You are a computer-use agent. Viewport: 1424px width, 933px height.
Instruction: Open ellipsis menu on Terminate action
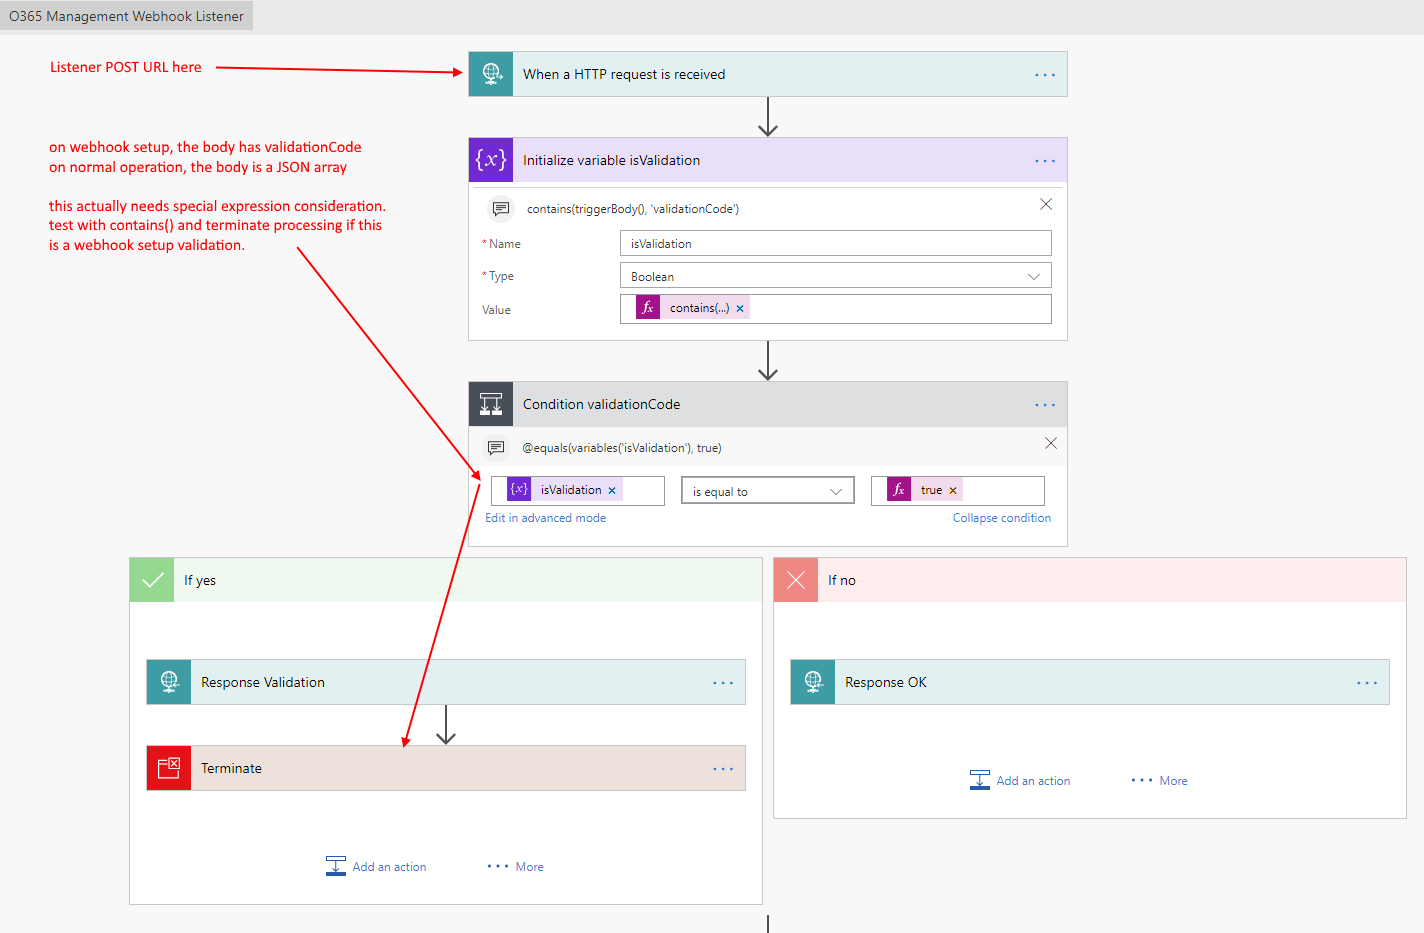(723, 769)
